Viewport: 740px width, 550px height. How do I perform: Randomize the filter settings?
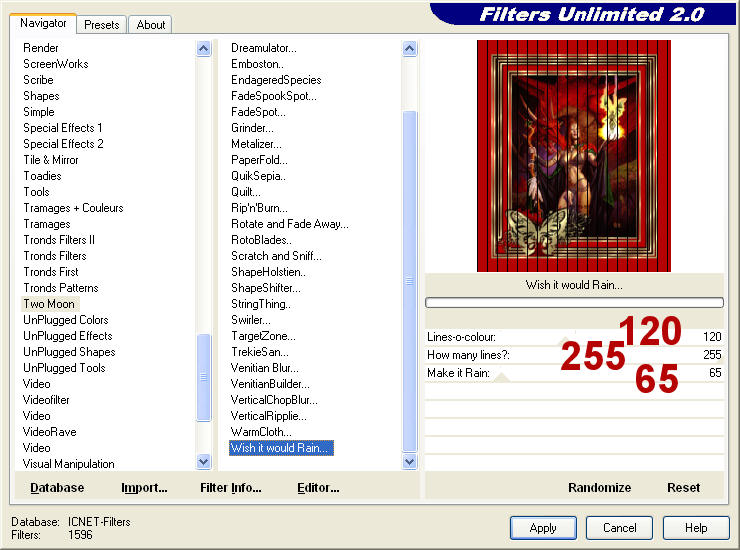pos(599,488)
